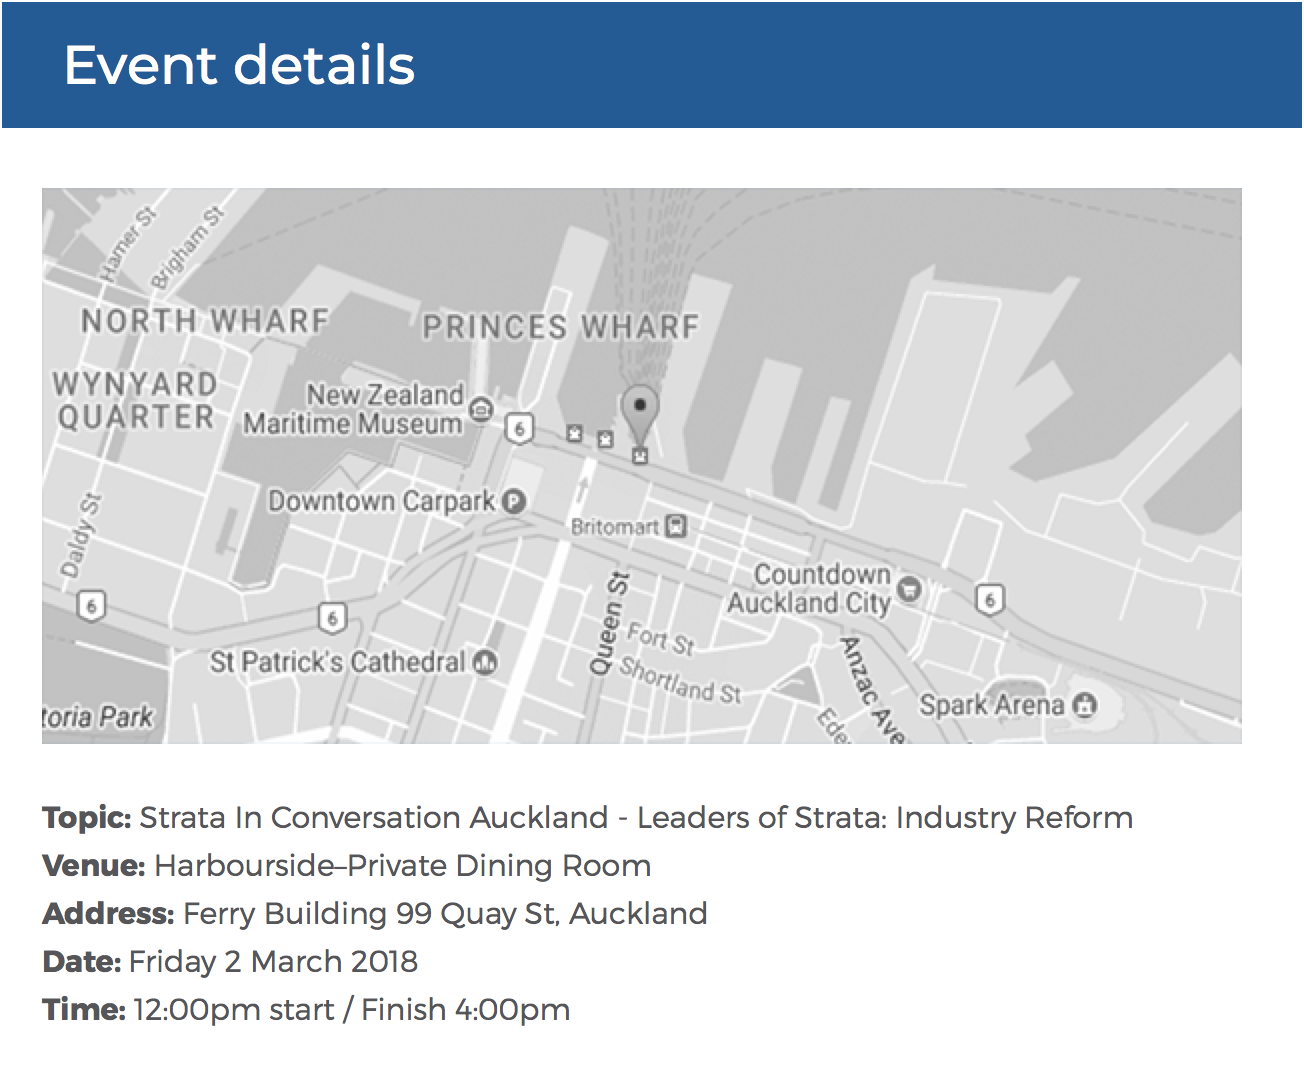Click the Downtown Carpark parking icon

514,501
